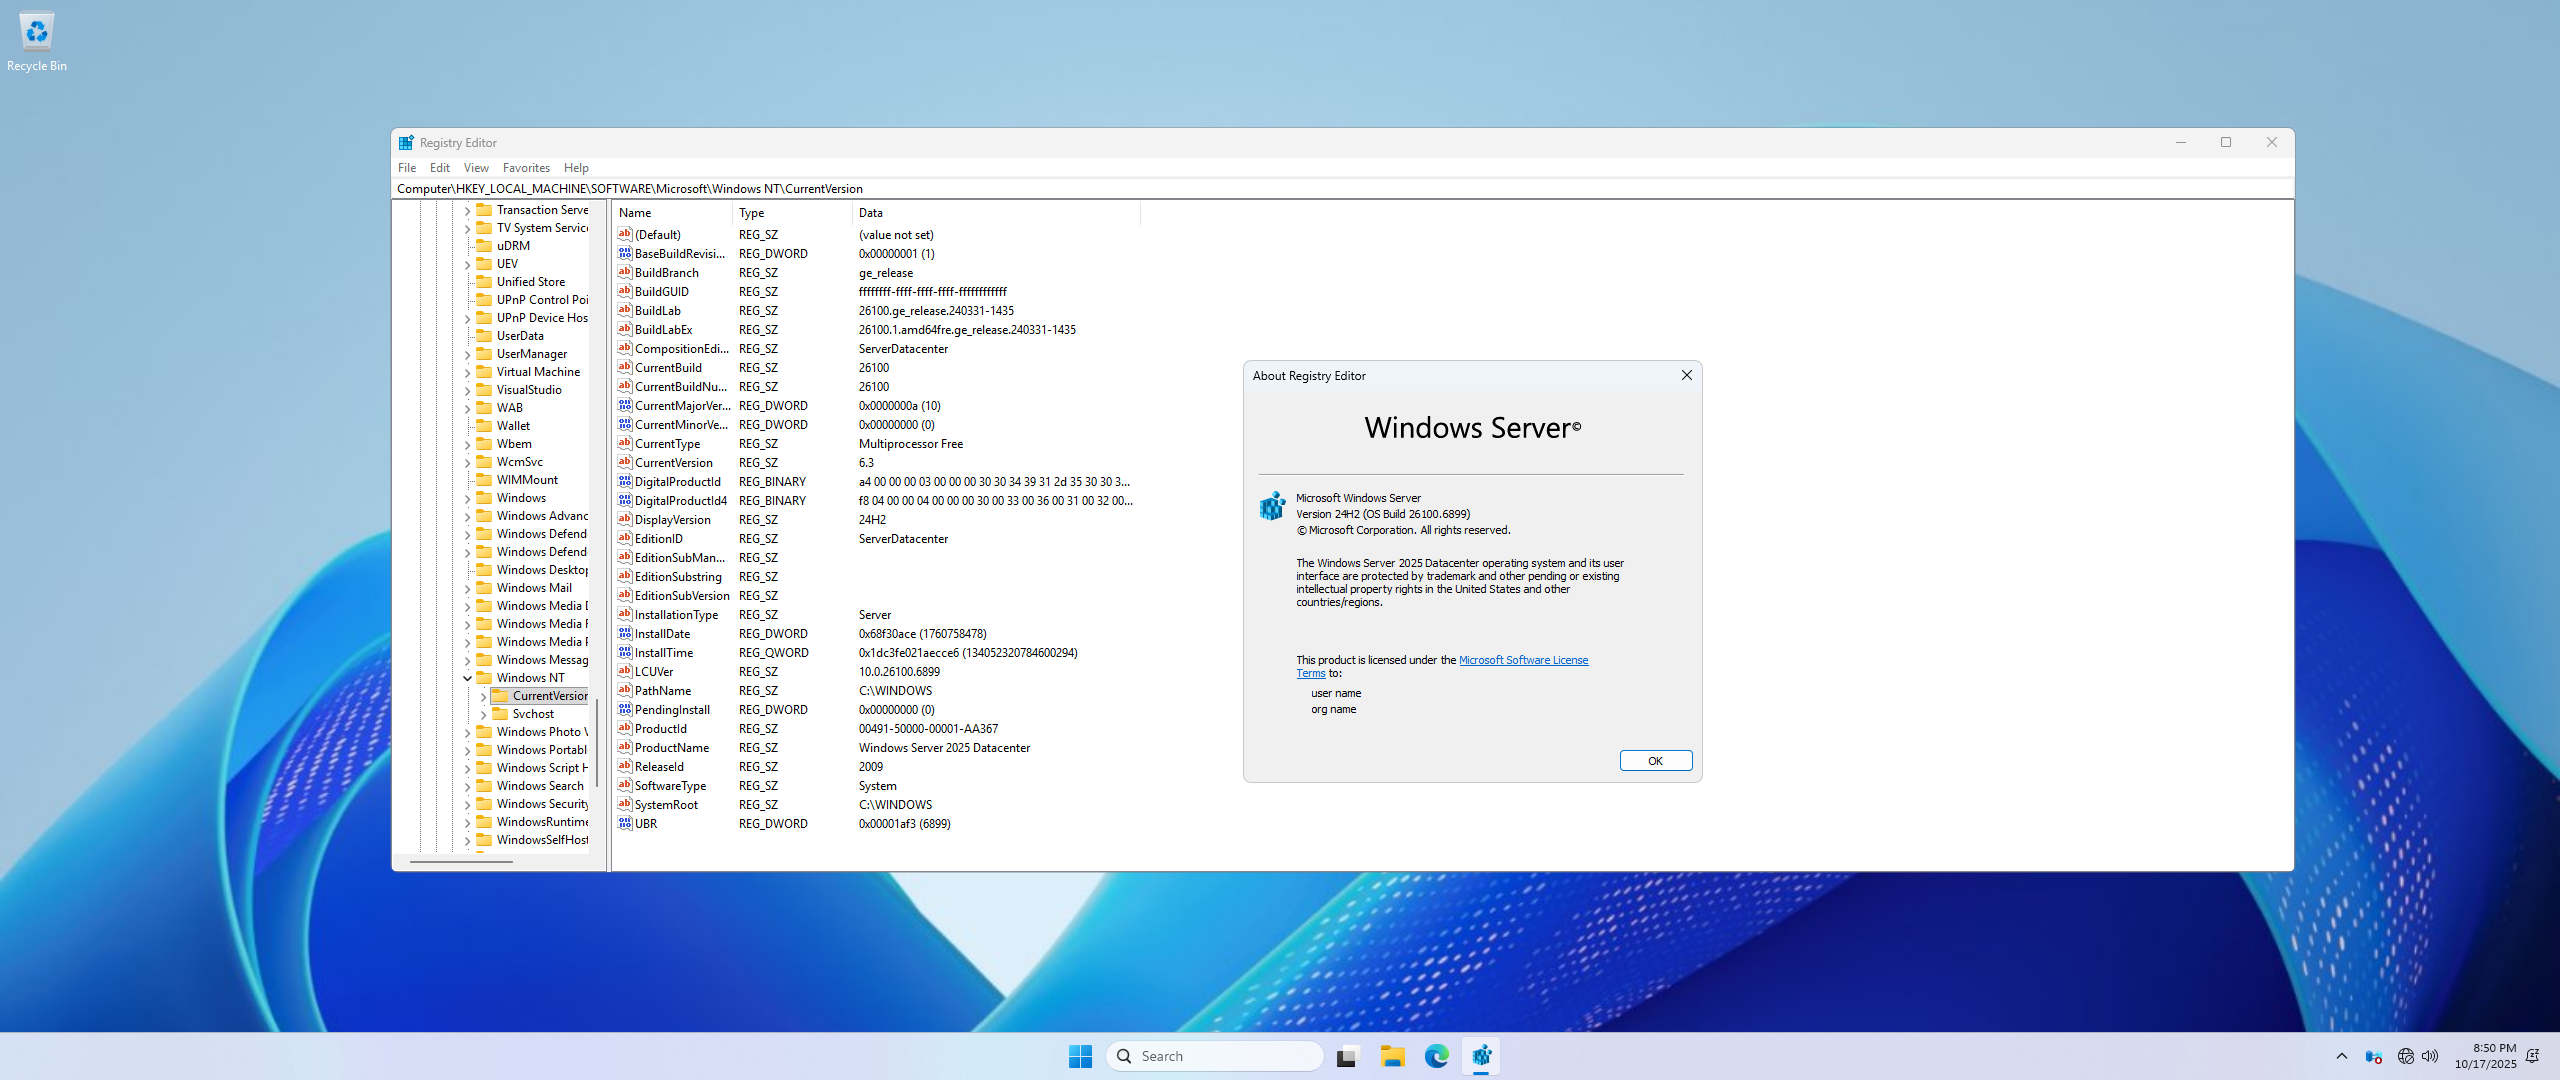Launch Microsoft Edge from the taskbar
Screen dimensions: 2560x1080
tap(1436, 1056)
